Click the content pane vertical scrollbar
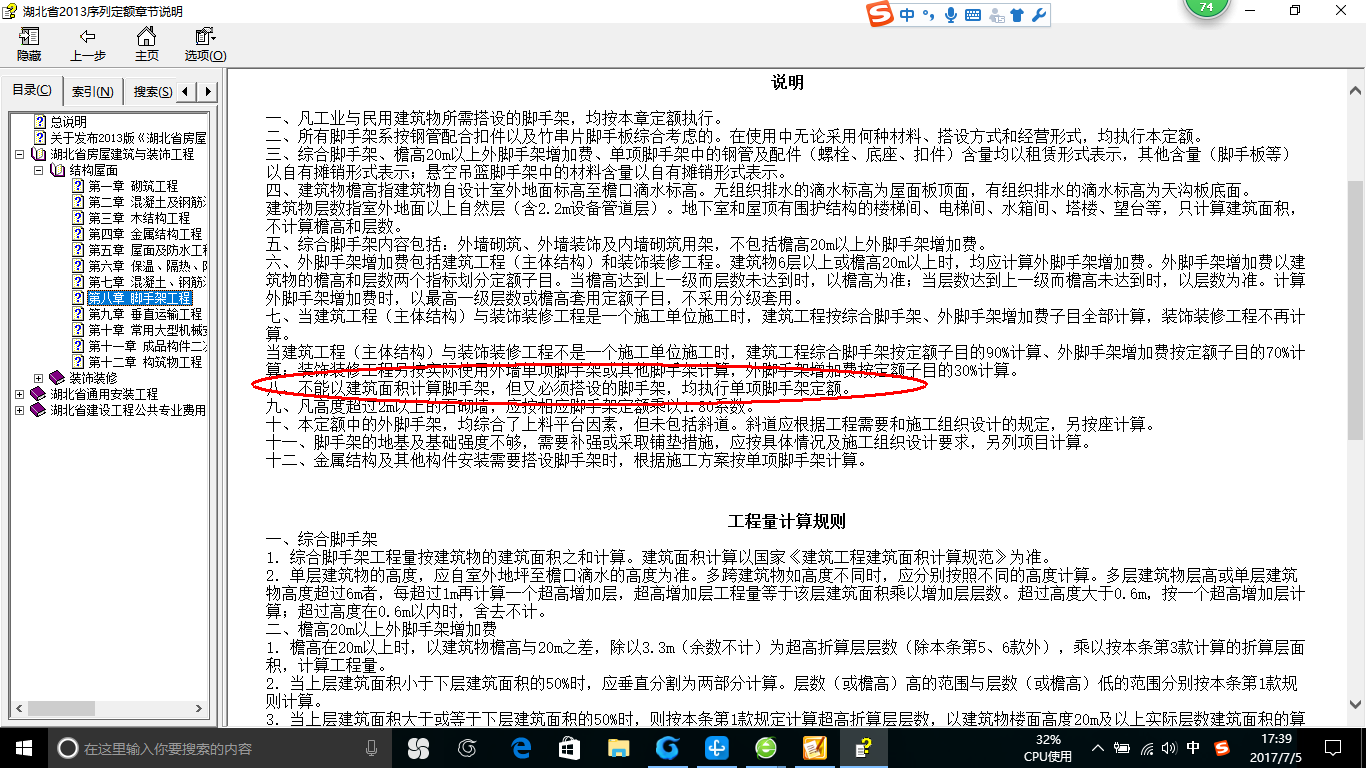The width and height of the screenshot is (1366, 768). tap(1356, 310)
